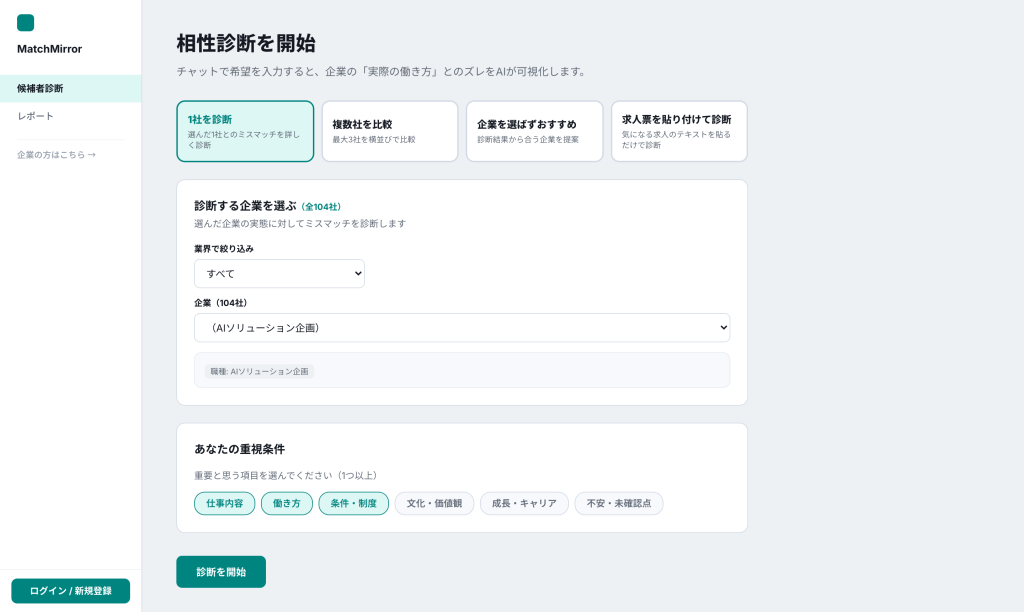Click the ログイン / 新規登録 button
Viewport: 1024px width, 612px height.
[x=71, y=590]
